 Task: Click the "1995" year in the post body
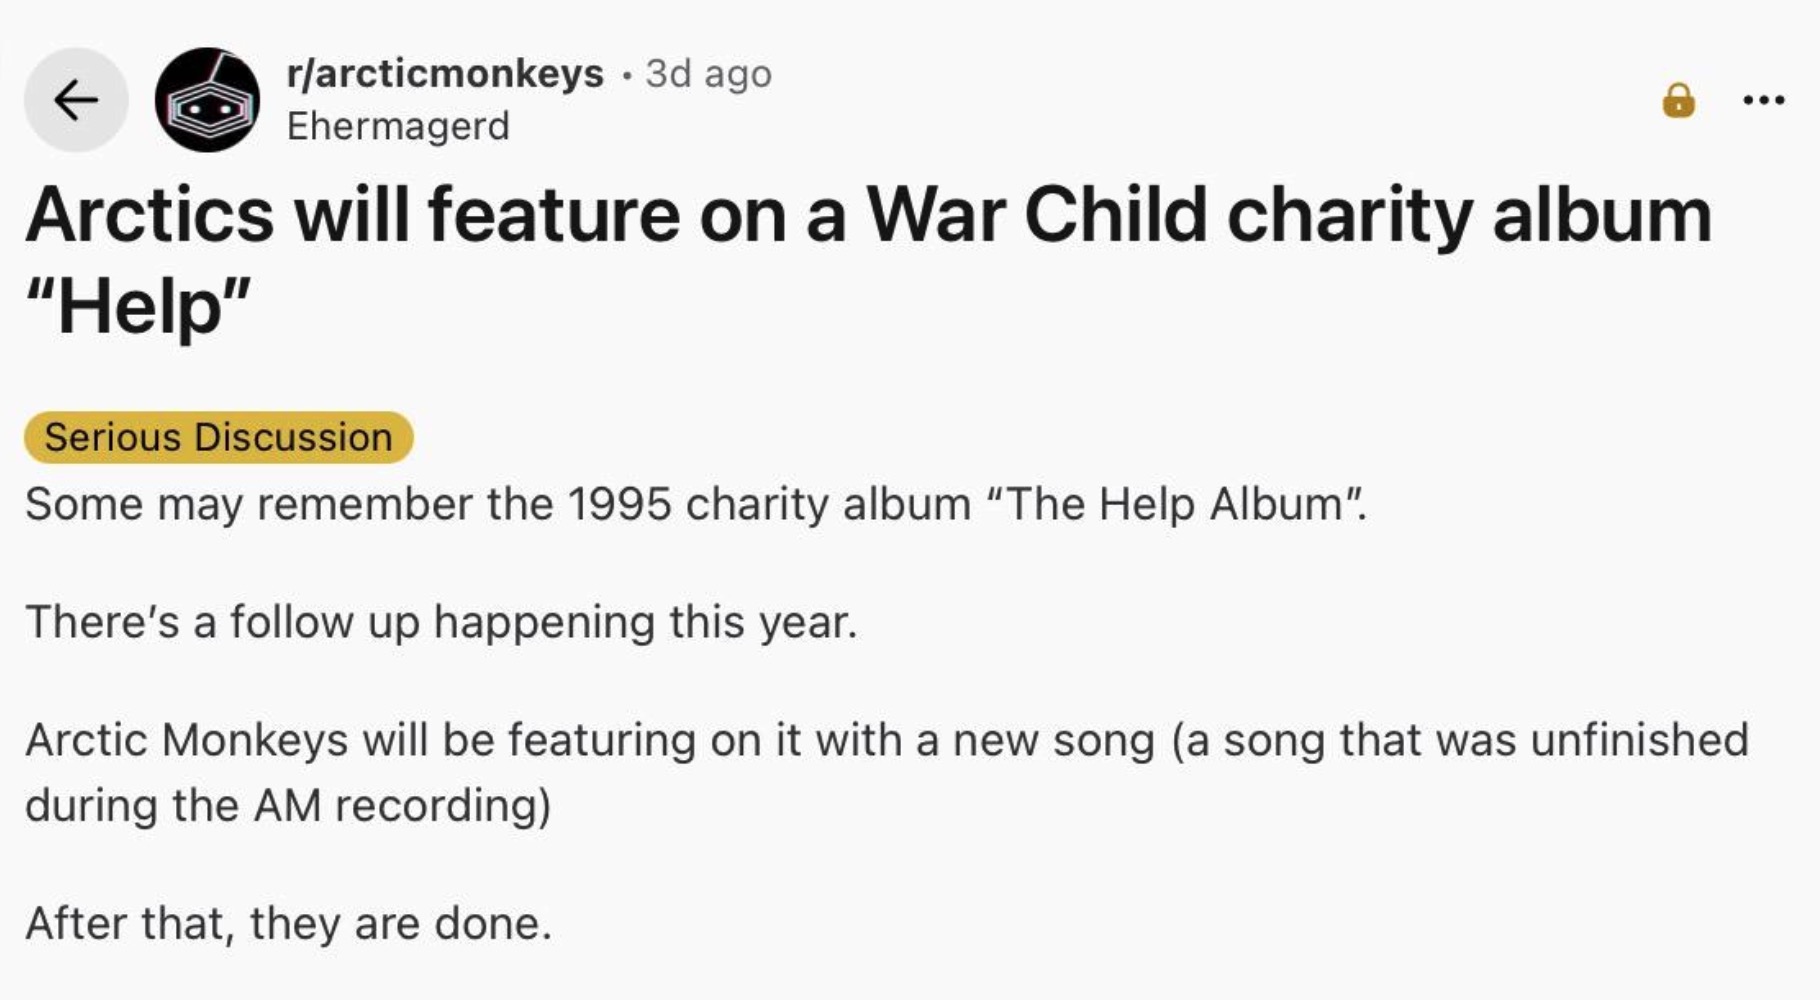pos(619,504)
